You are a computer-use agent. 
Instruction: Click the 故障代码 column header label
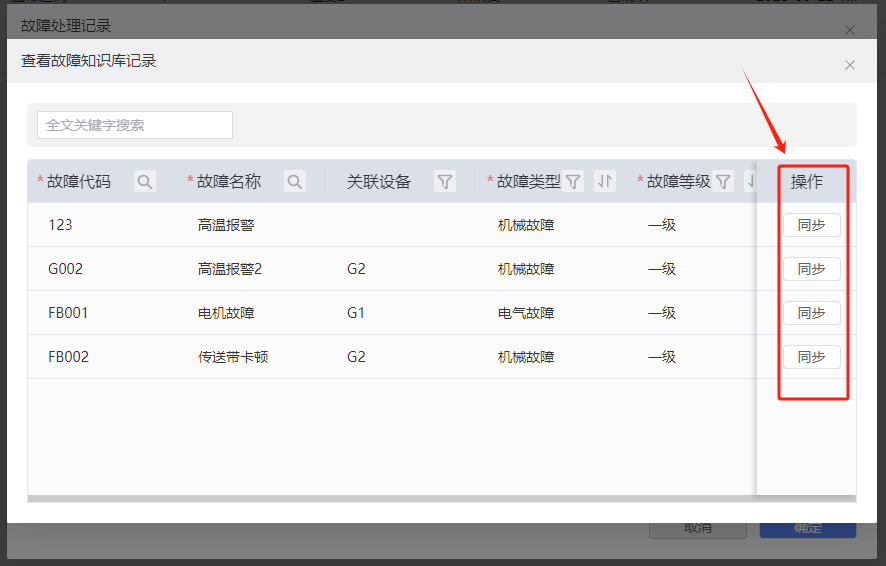(79, 181)
